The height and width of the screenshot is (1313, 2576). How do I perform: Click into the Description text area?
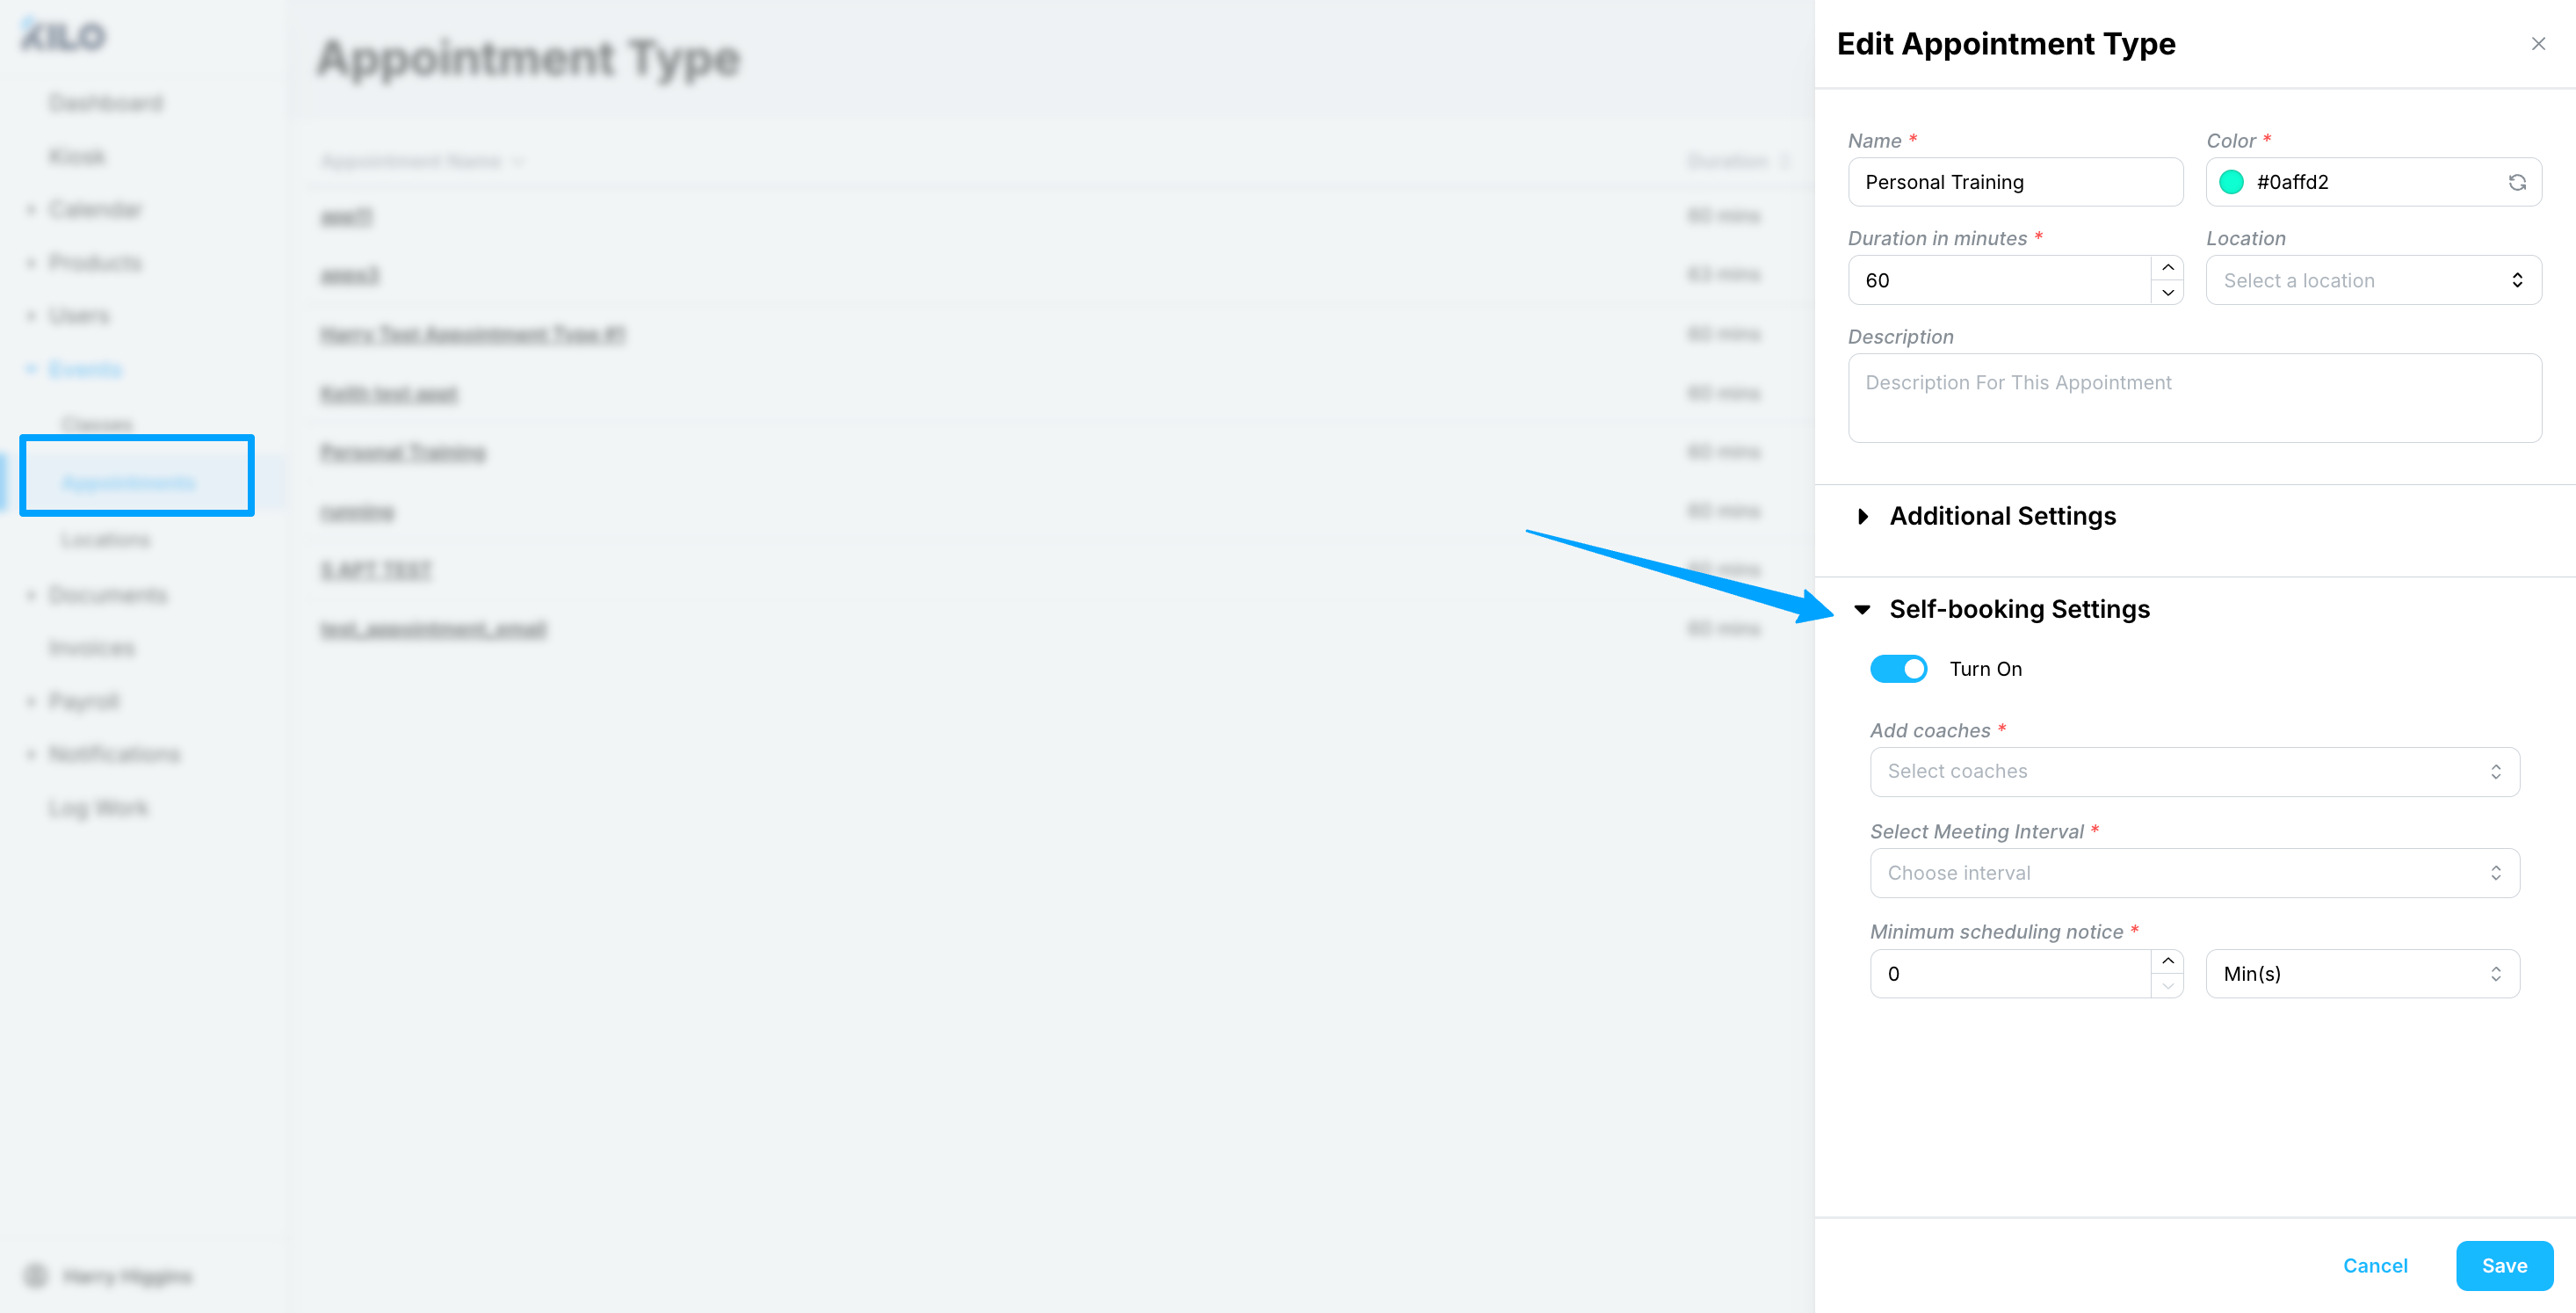(2194, 398)
